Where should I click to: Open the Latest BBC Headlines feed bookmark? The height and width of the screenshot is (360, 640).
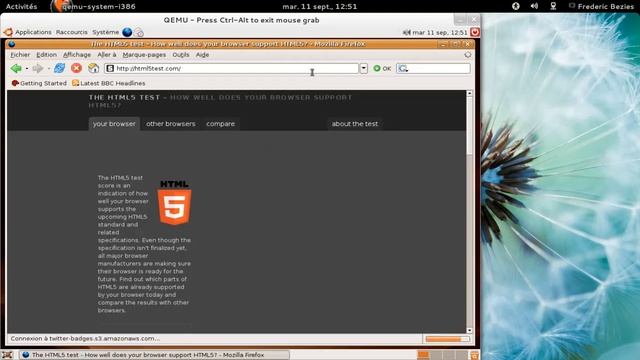click(x=109, y=83)
